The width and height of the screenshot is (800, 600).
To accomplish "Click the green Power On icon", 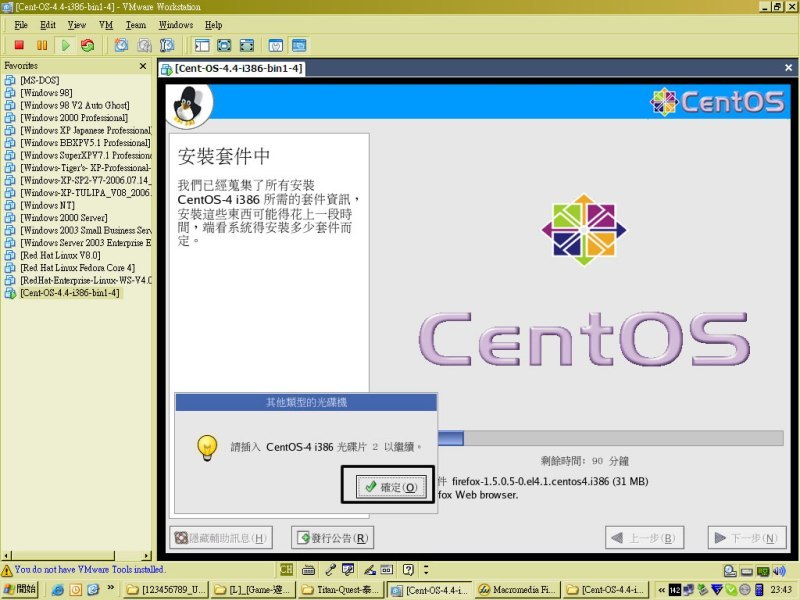I will (x=65, y=45).
